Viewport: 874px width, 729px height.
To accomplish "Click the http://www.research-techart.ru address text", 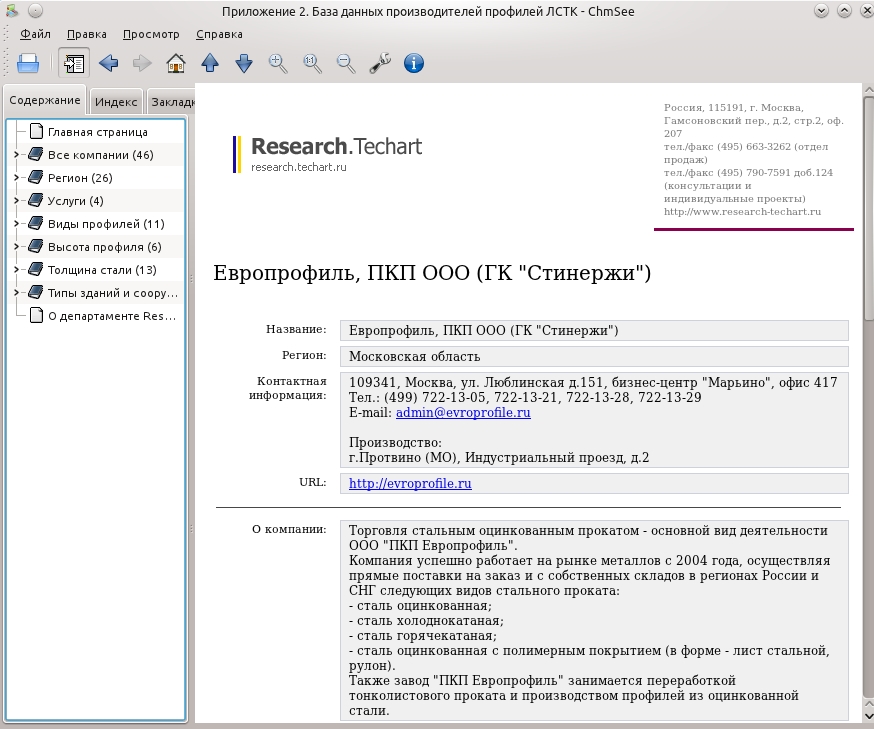I will click(742, 212).
